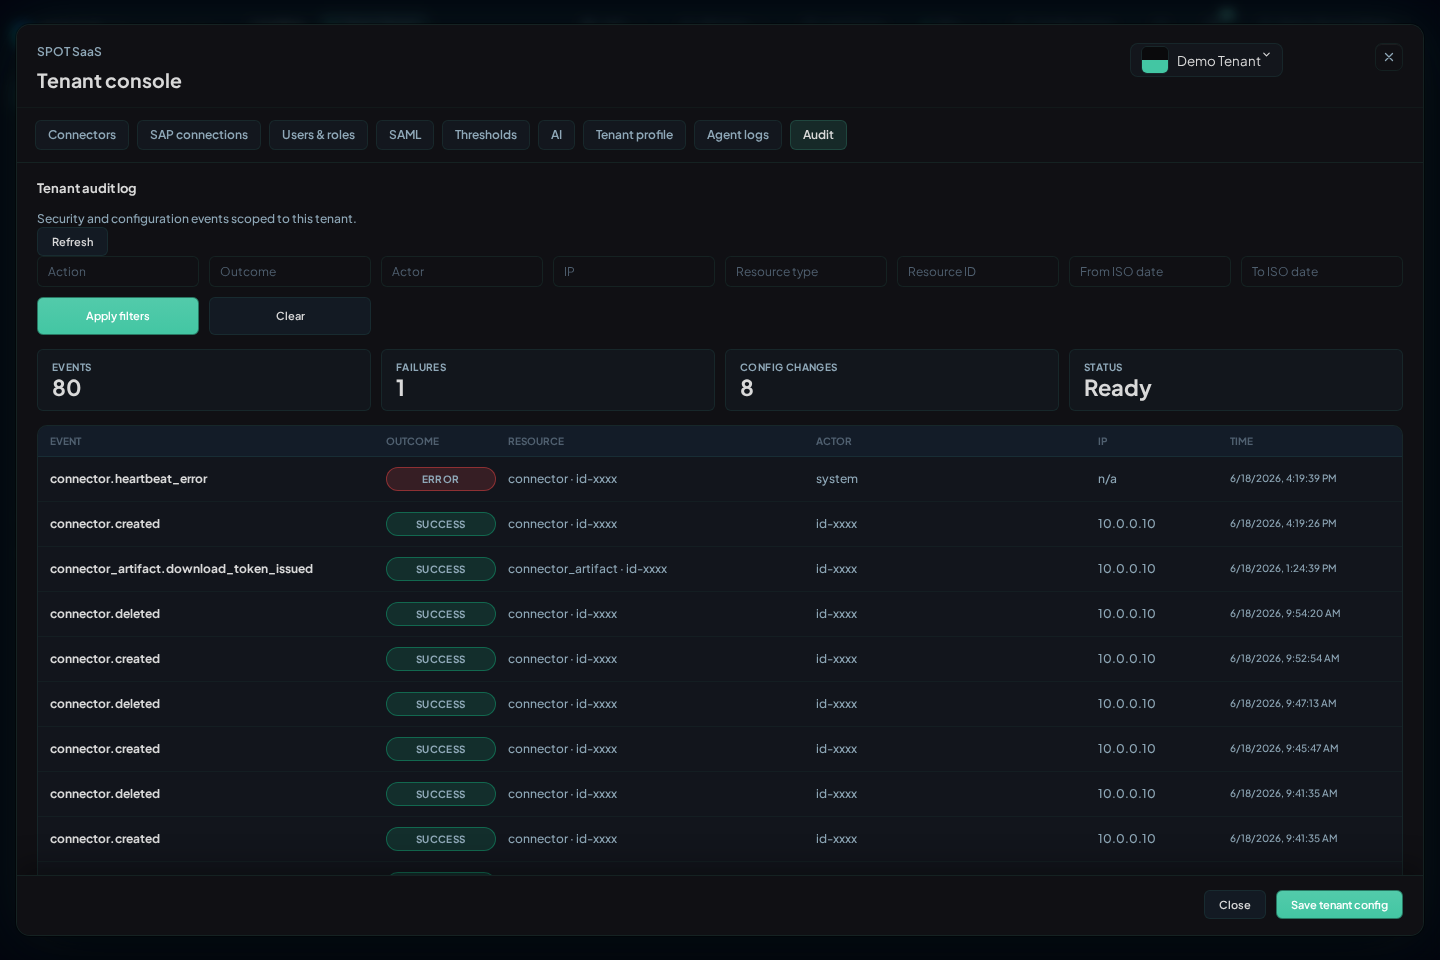Click the RESOURCE column header
Image resolution: width=1440 pixels, height=960 pixels.
click(536, 441)
